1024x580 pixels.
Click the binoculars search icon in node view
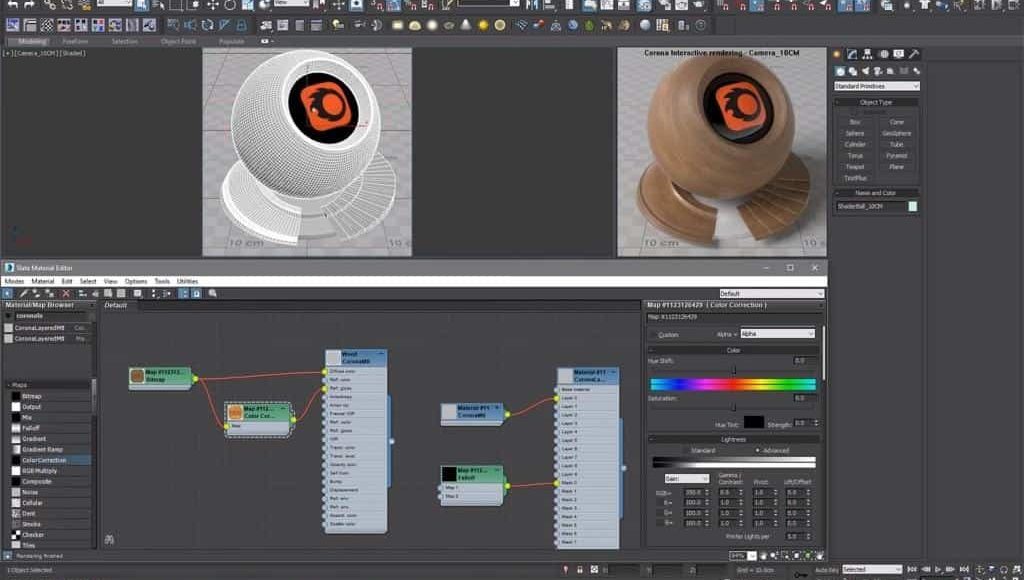coord(108,539)
